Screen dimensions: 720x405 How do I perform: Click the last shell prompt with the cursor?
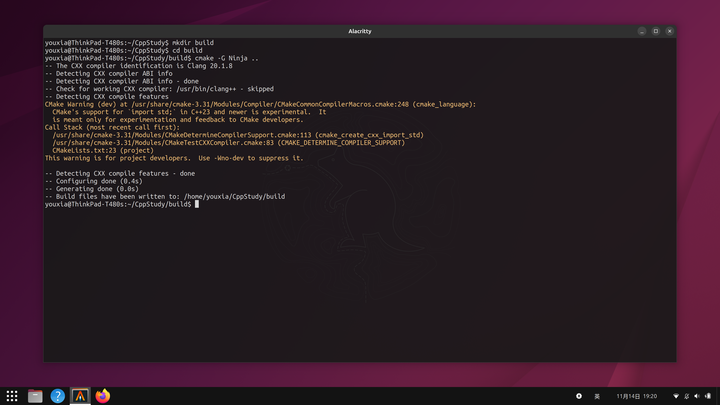click(x=122, y=204)
